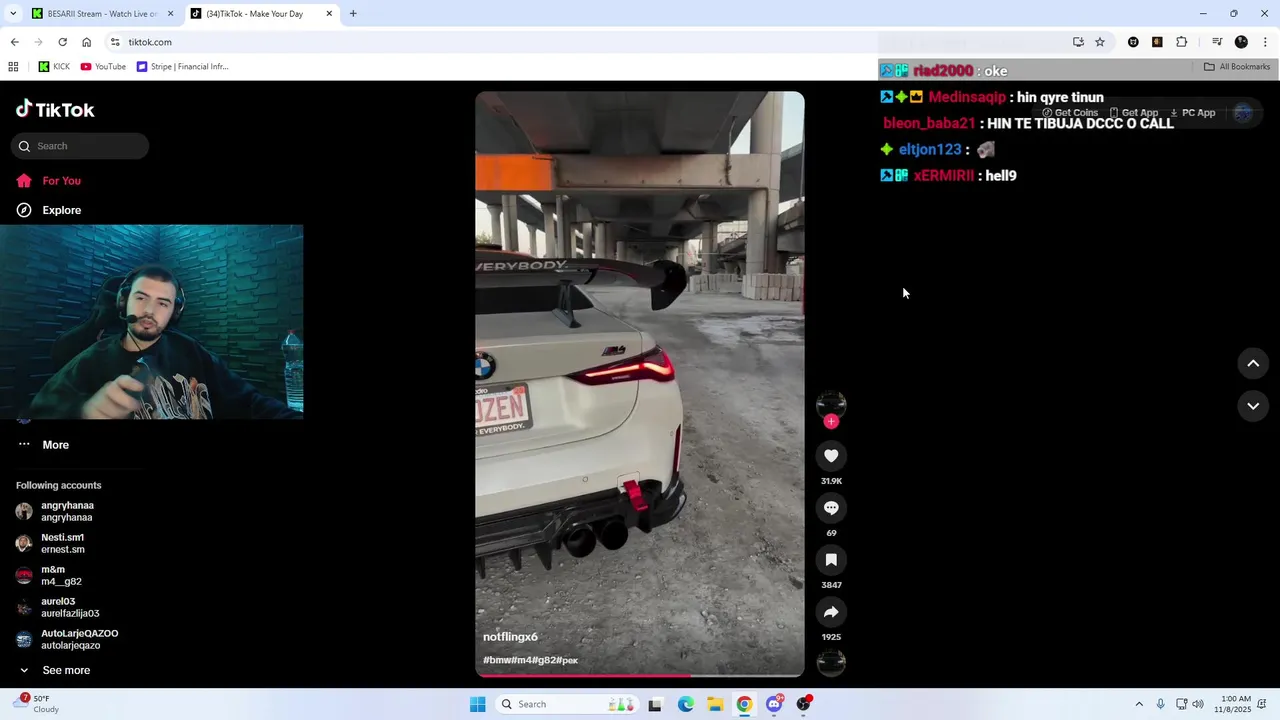
Task: Go to previous video with up chevron
Action: click(x=1253, y=364)
